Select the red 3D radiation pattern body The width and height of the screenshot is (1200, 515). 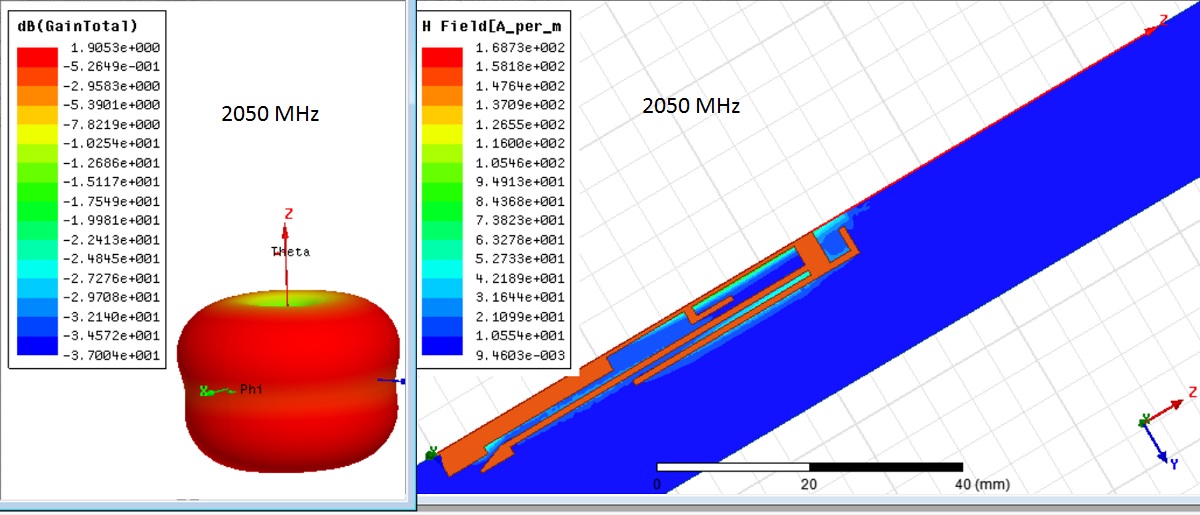pyautogui.click(x=287, y=380)
